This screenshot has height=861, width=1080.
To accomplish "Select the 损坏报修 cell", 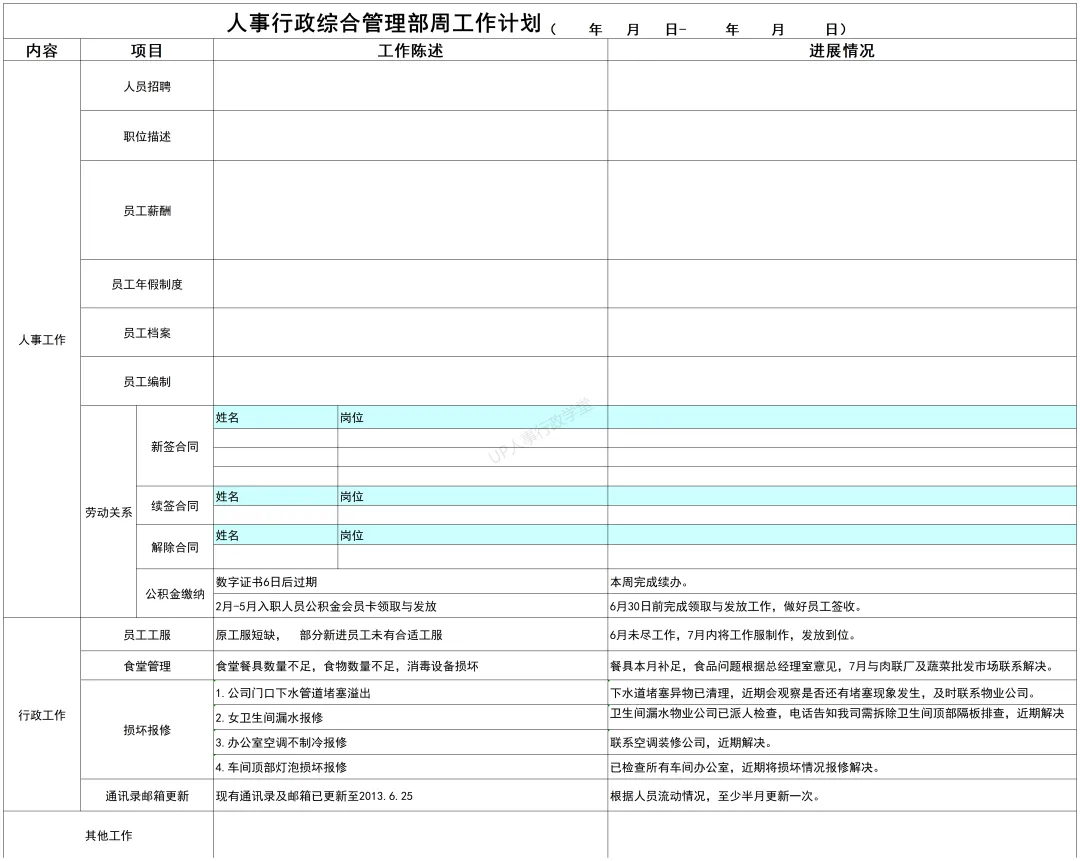I will point(147,729).
